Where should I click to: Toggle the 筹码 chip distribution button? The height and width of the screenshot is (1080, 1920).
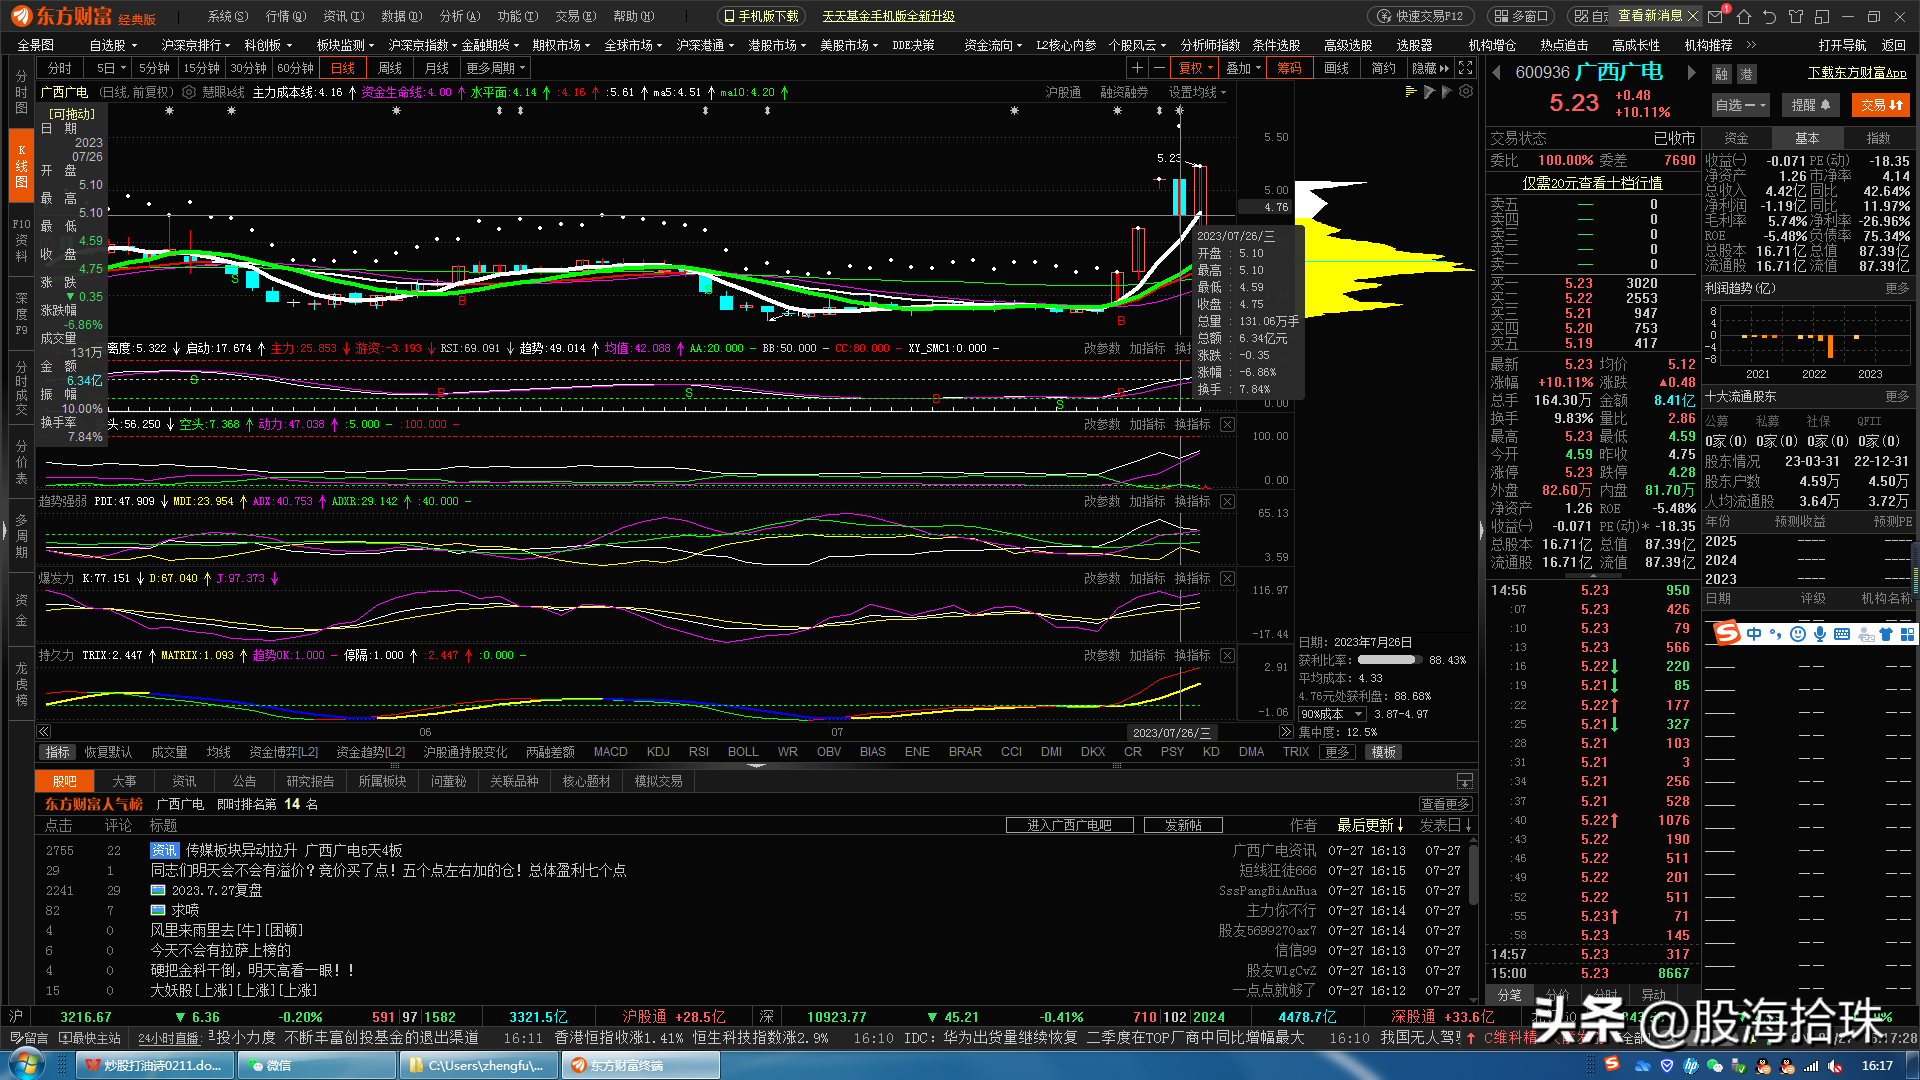click(1289, 68)
